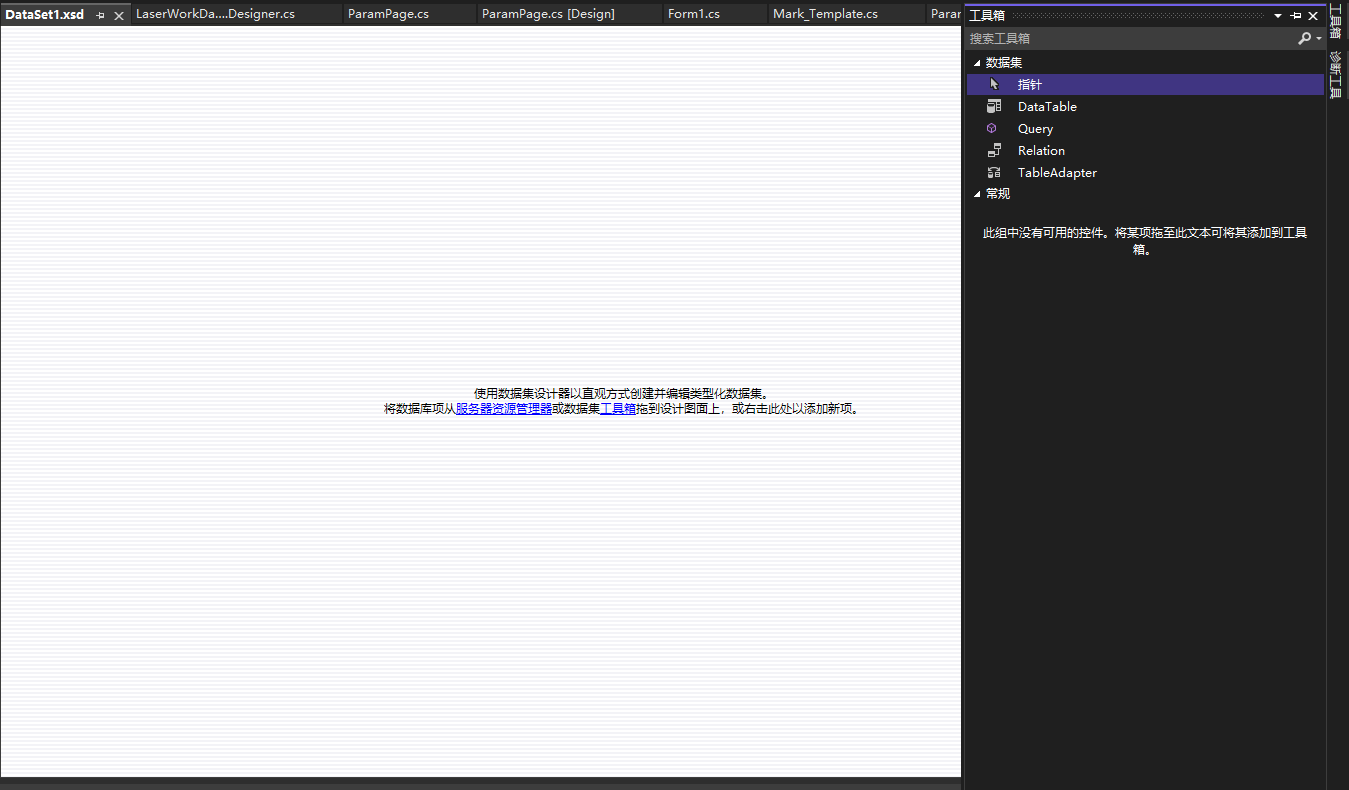Click the Toolbox window position dropdown arrow
The image size is (1349, 790).
pos(1277,15)
